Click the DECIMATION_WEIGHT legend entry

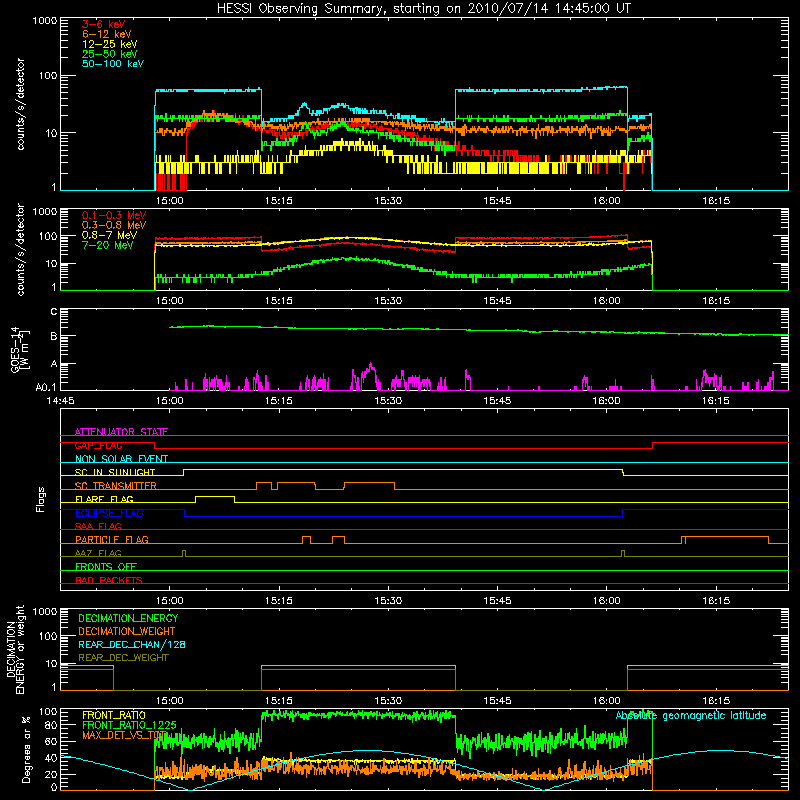click(127, 631)
